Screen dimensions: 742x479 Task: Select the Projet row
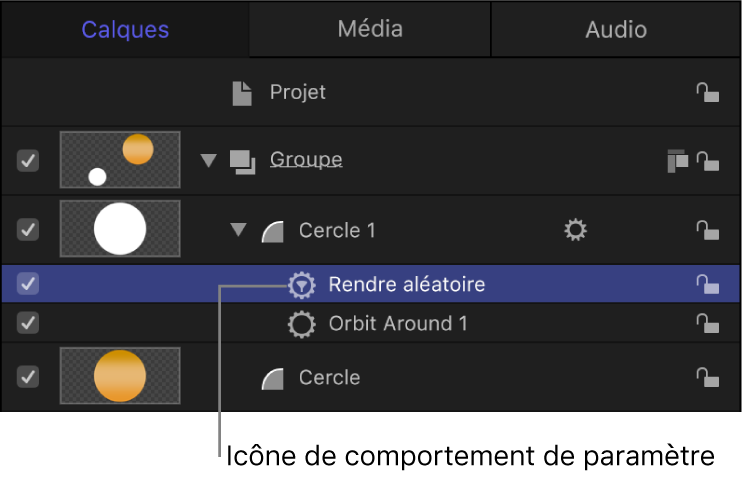tap(298, 93)
